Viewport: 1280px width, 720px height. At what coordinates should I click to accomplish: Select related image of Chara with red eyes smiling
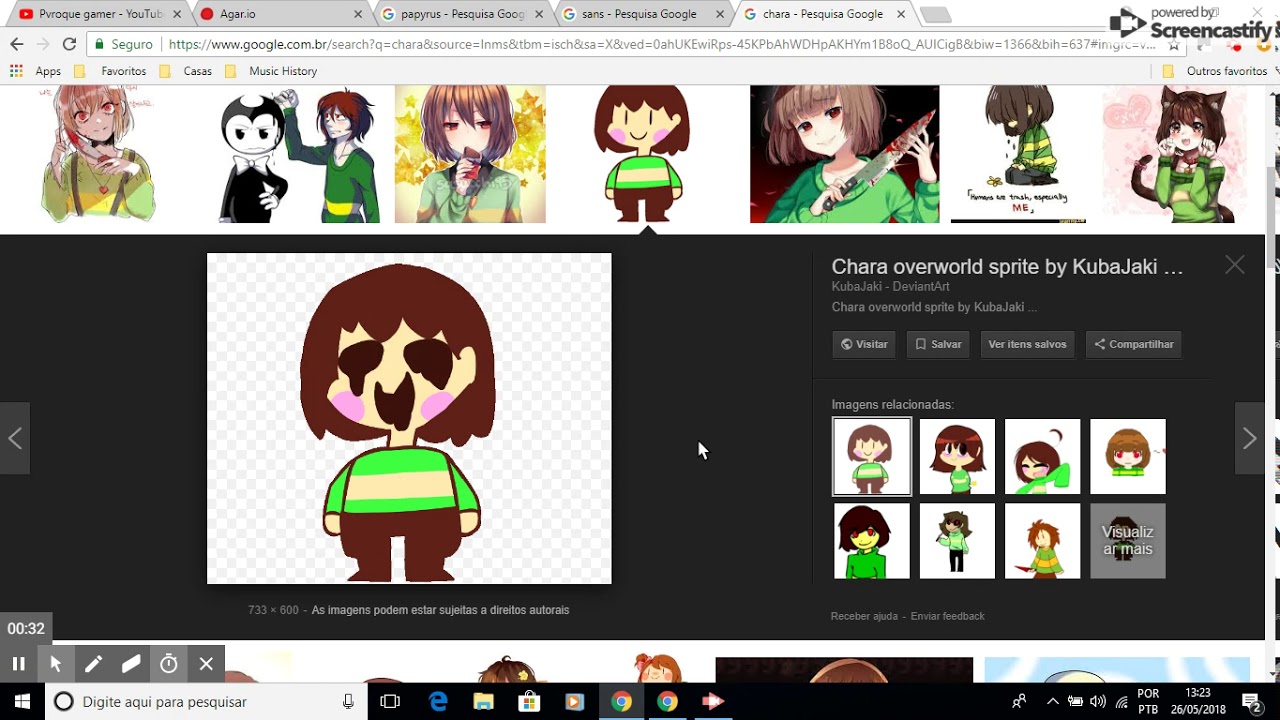957,456
